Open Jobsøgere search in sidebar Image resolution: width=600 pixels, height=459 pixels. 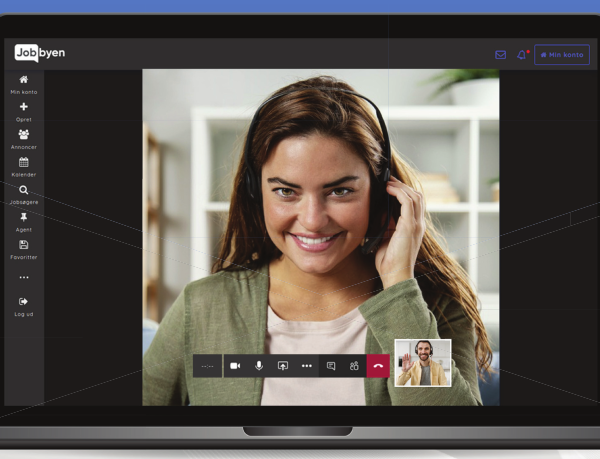pos(24,194)
